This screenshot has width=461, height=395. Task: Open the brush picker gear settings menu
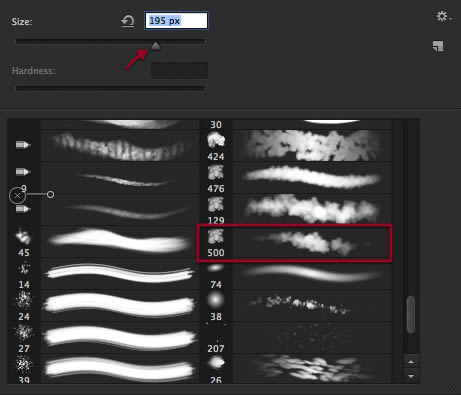pos(444,16)
